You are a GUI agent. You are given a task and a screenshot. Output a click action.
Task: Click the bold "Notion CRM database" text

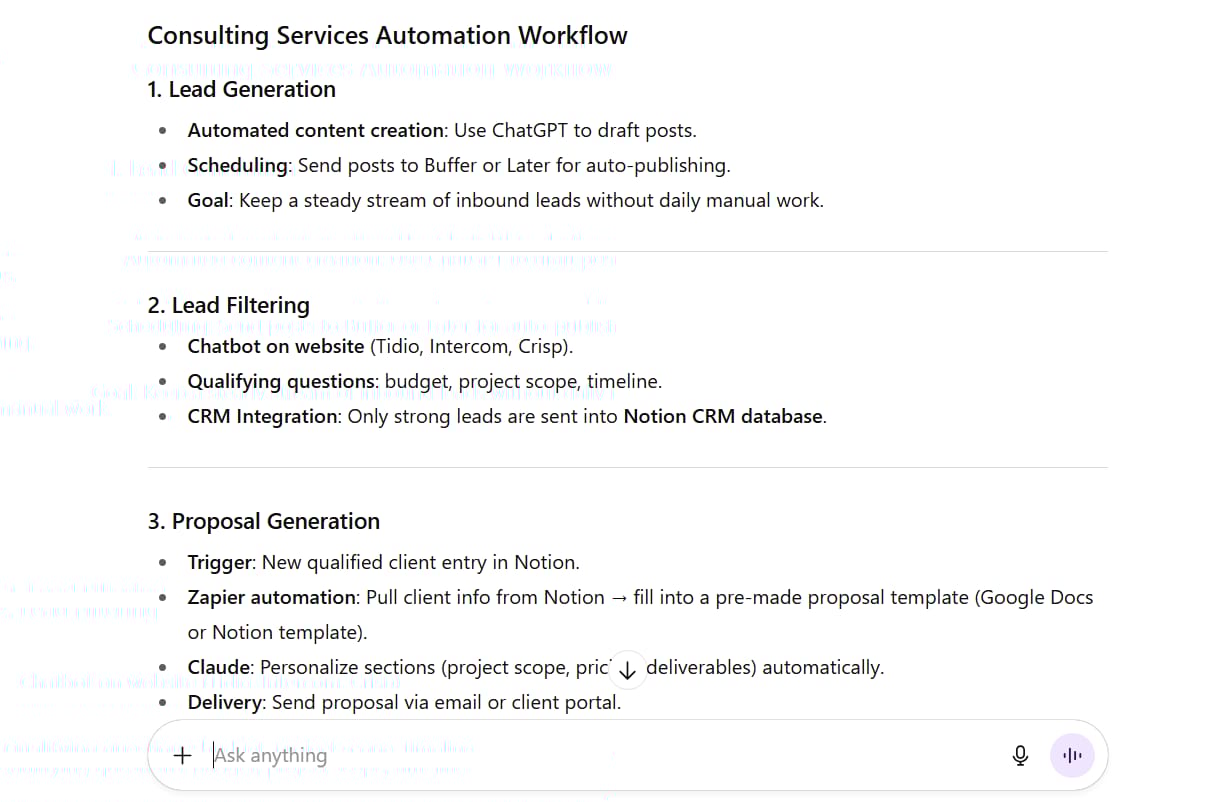(723, 416)
